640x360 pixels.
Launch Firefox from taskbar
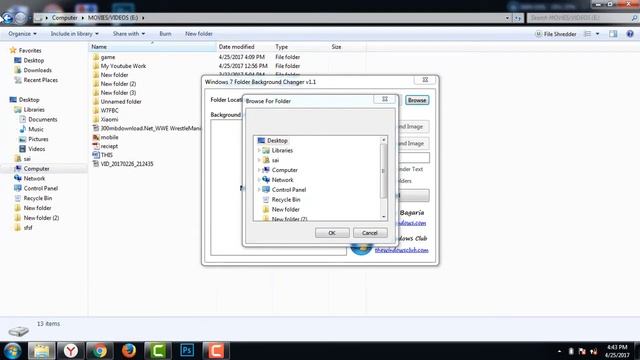129,351
